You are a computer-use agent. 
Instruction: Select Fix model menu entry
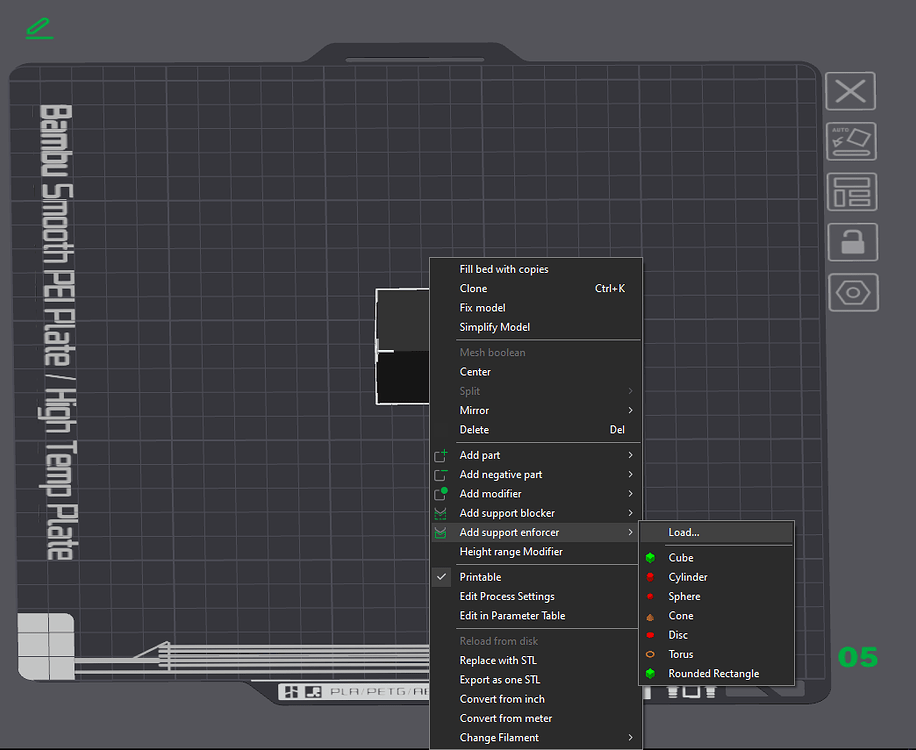536,308
